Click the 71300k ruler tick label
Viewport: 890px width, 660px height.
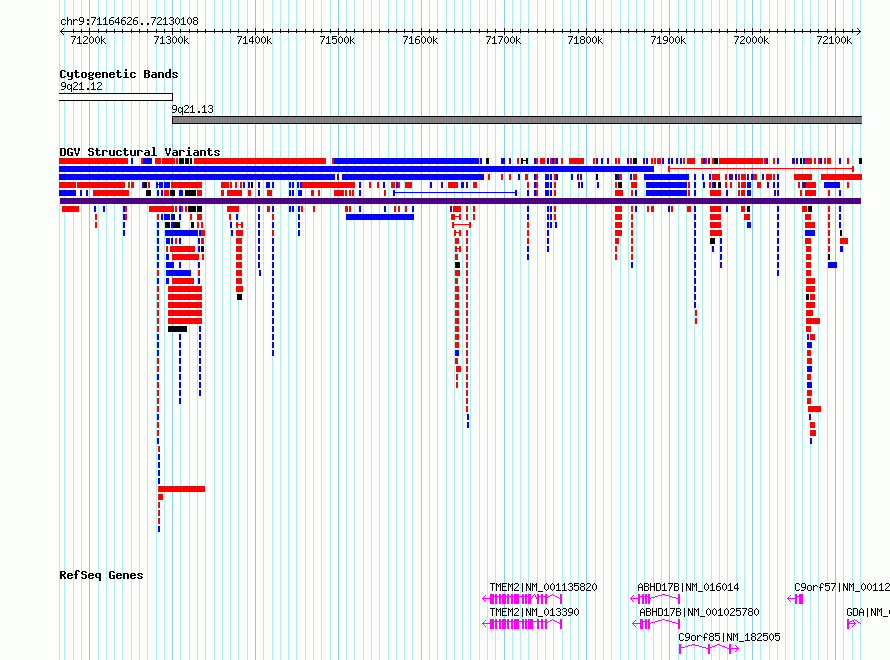click(171, 40)
